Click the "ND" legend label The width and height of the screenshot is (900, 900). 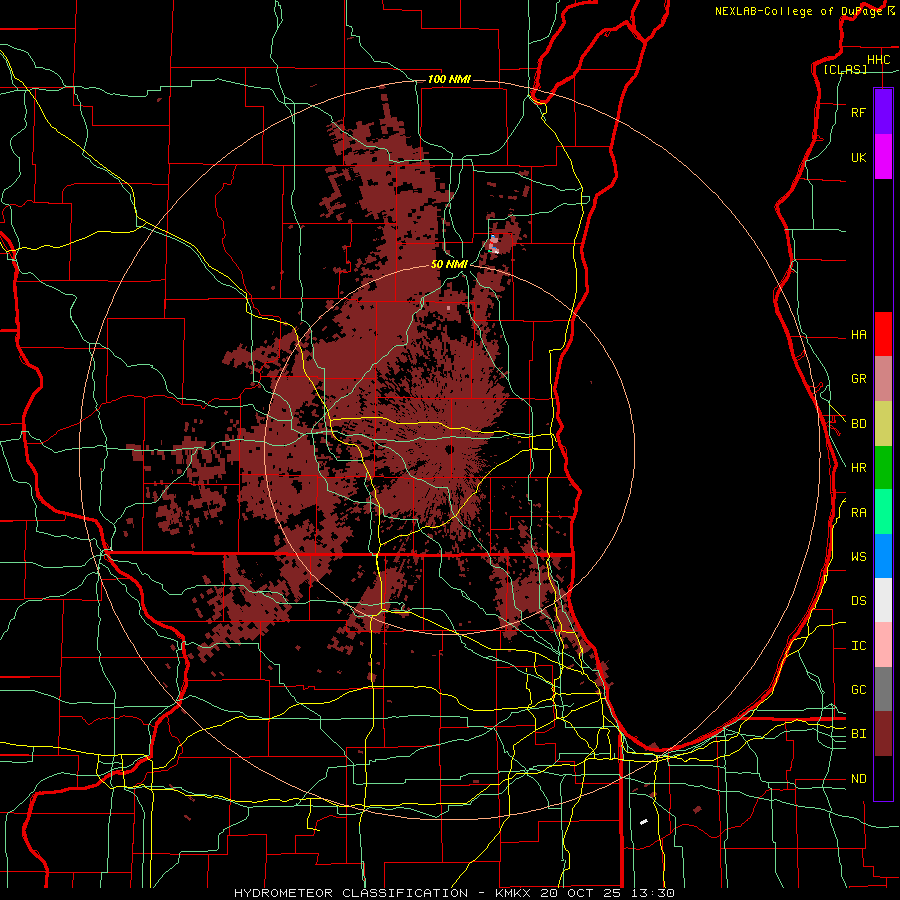858,778
